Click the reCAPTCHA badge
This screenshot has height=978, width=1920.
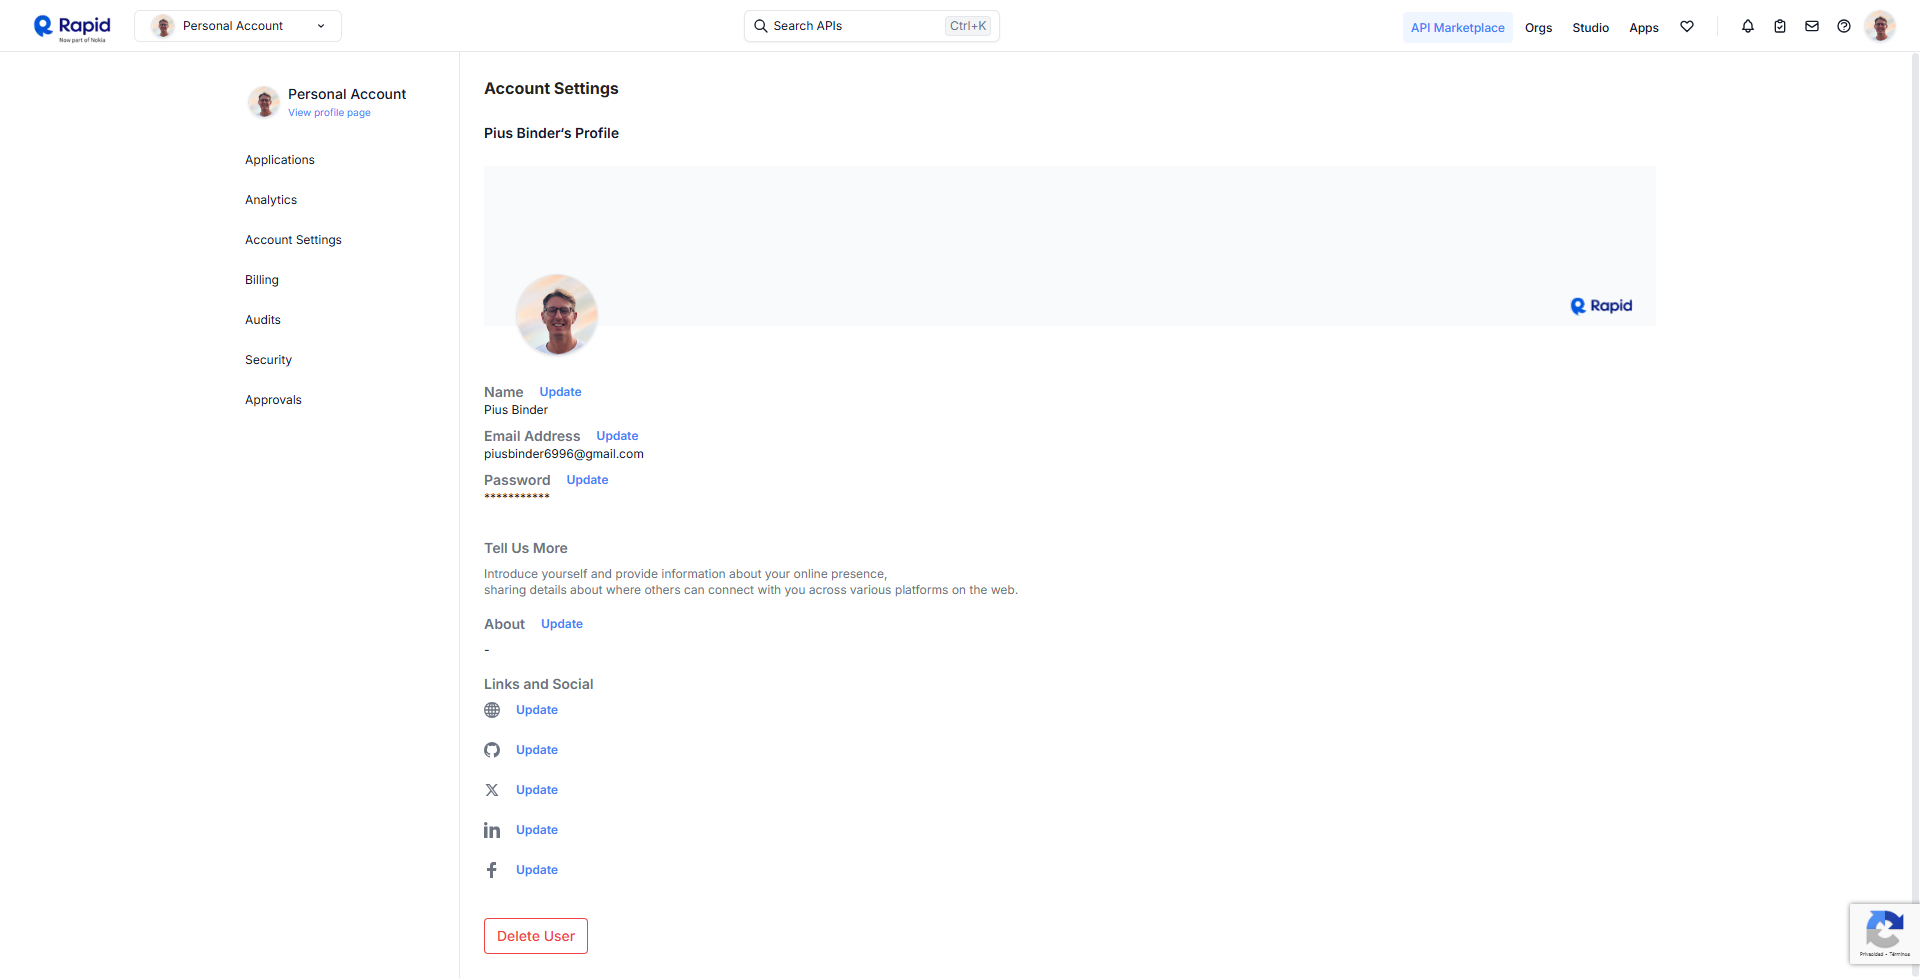point(1884,934)
